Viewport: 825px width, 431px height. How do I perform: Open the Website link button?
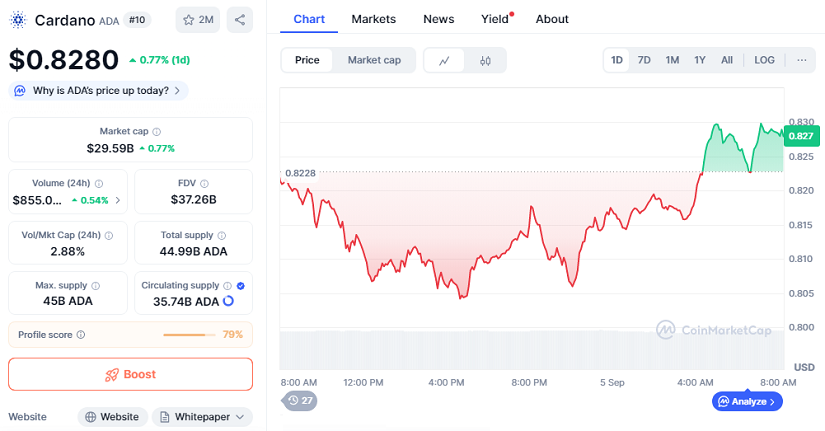tap(113, 417)
